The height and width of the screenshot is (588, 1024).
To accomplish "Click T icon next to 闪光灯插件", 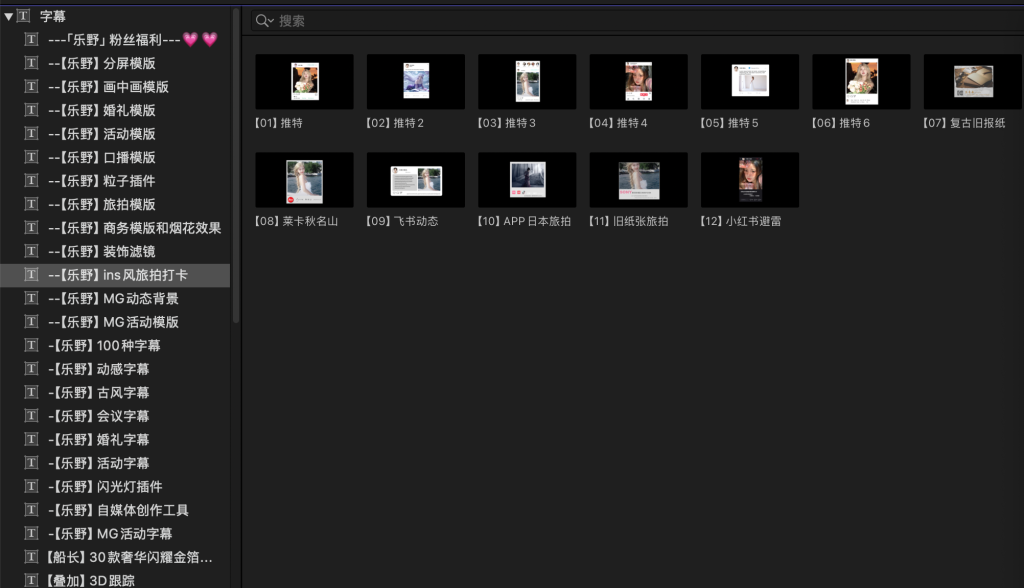I will (x=31, y=486).
